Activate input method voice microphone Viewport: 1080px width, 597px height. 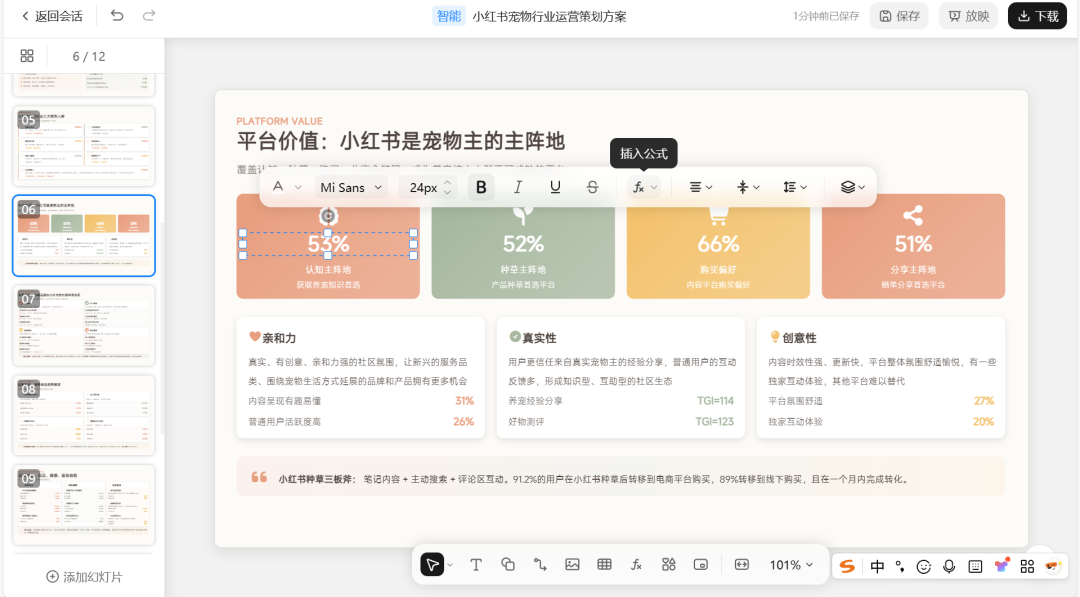coord(949,566)
